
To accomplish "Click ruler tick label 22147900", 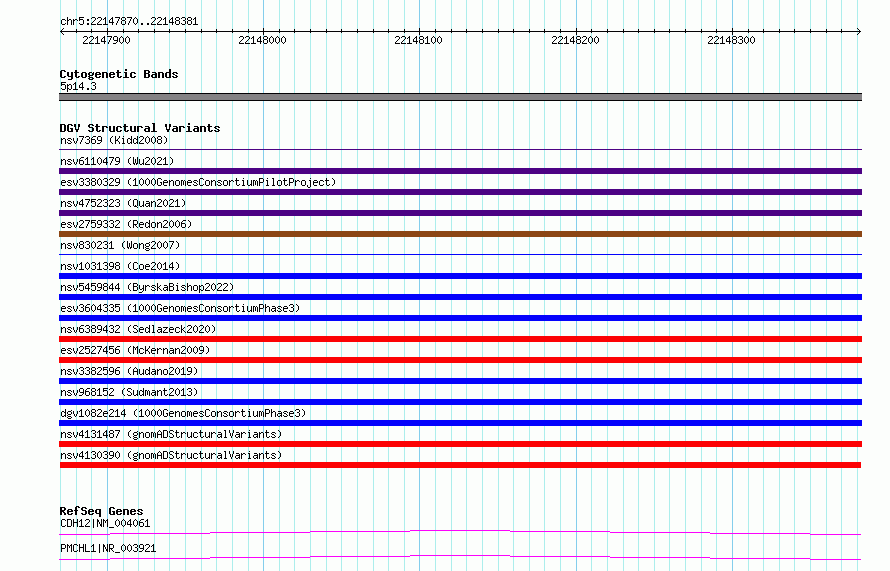I will (106, 40).
